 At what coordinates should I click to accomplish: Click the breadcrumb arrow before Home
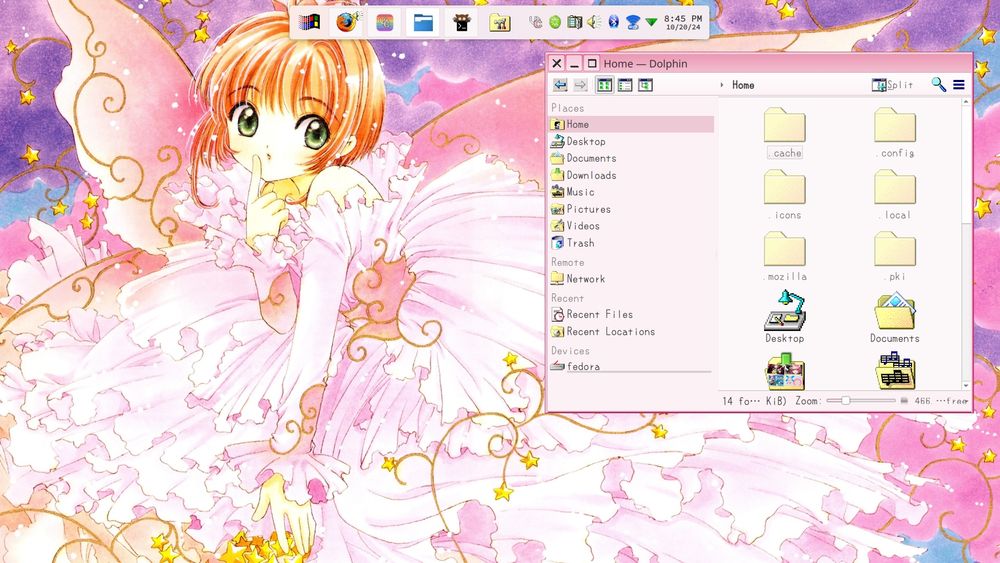722,85
